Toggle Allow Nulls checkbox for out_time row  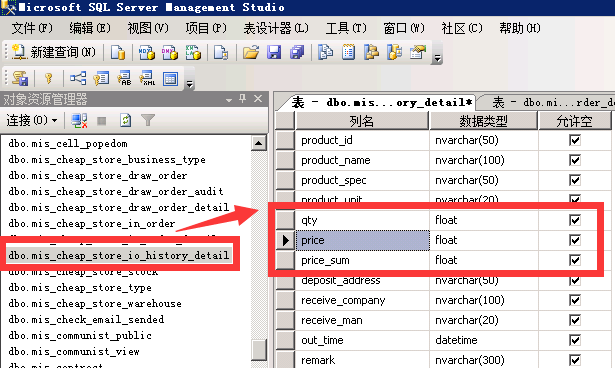(x=575, y=340)
